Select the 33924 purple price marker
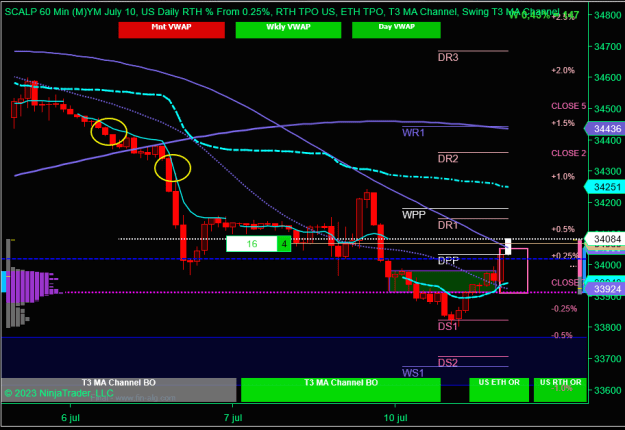This screenshot has width=625, height=430. pos(605,289)
